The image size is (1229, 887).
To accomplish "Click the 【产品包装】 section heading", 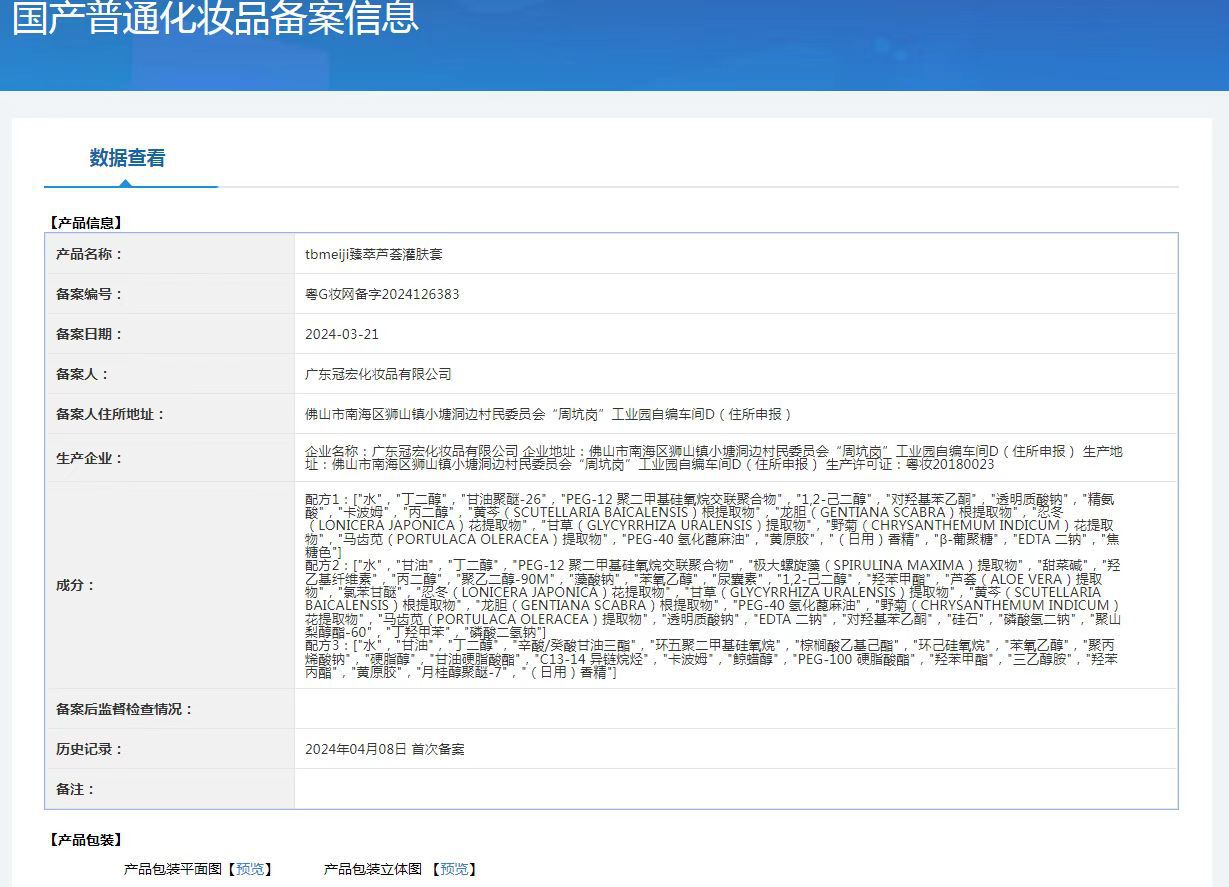I will [x=85, y=840].
